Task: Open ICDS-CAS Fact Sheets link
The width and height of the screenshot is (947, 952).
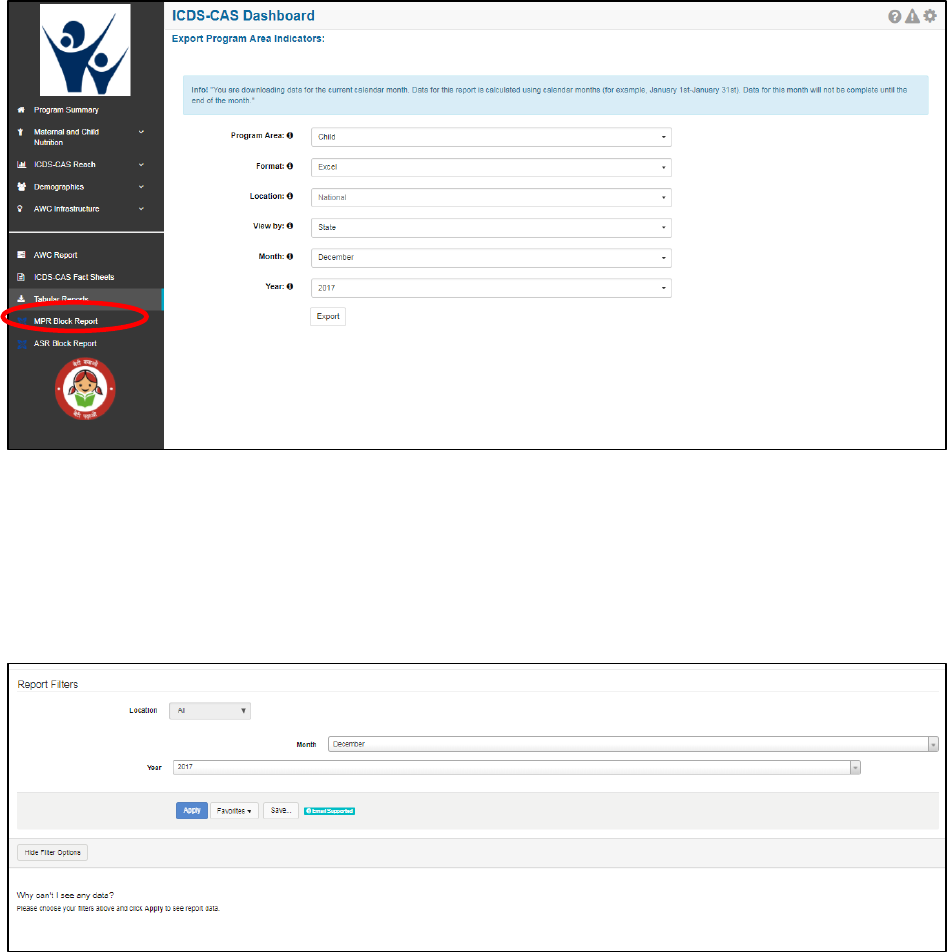Action: click(x=74, y=277)
